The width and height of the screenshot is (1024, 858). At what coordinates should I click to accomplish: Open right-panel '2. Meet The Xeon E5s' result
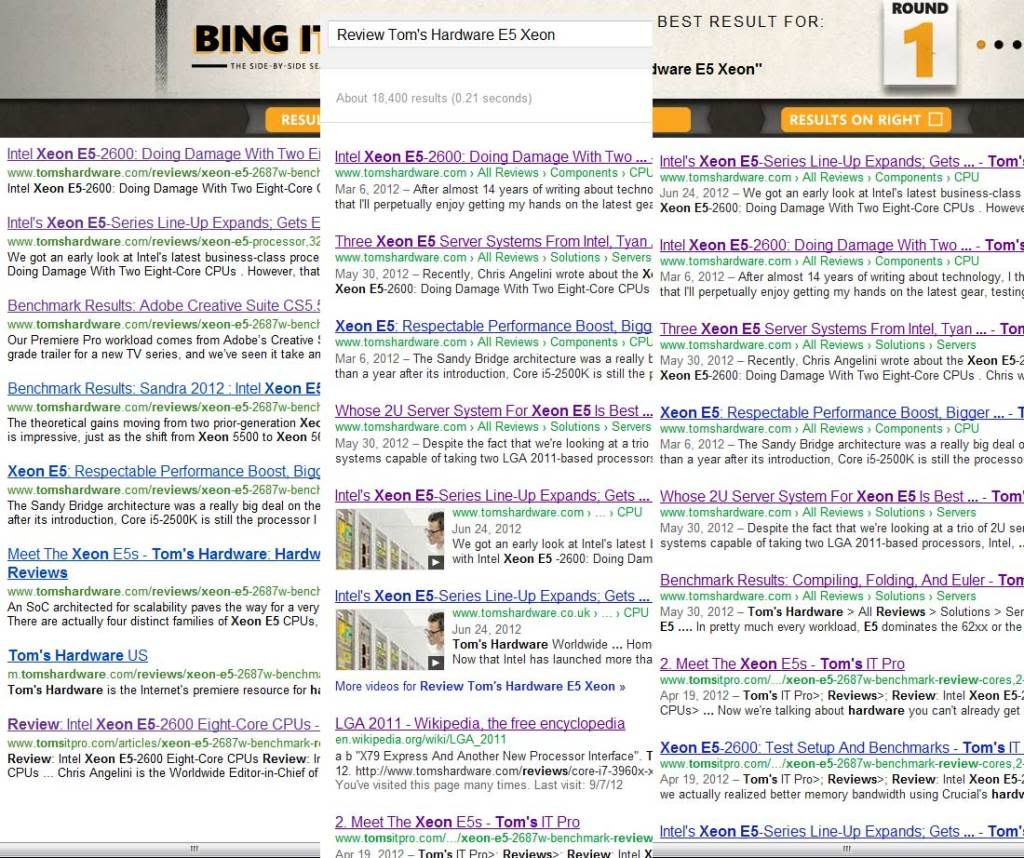tap(782, 664)
